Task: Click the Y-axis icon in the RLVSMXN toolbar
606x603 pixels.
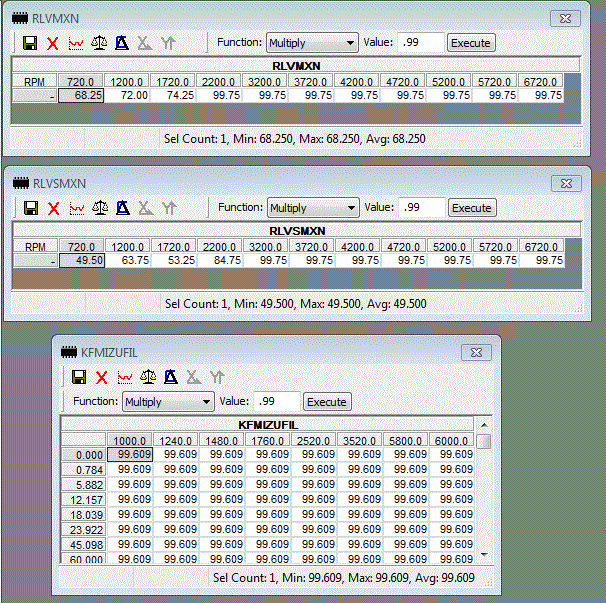Action: tap(169, 208)
